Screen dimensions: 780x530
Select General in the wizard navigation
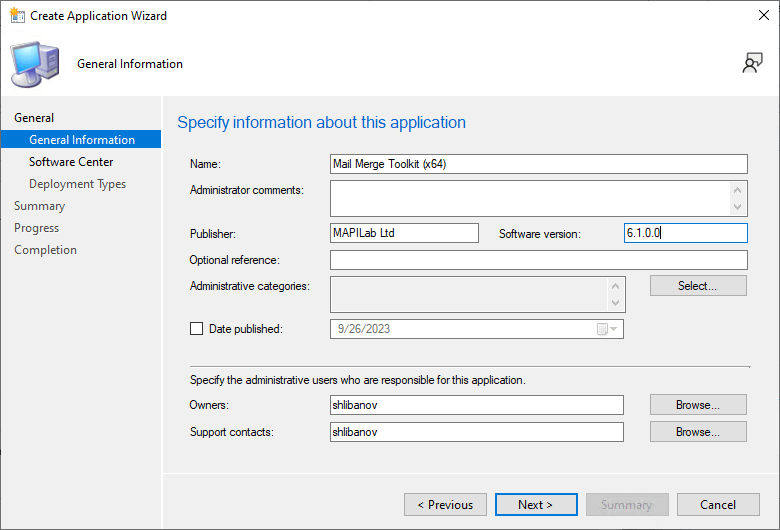[34, 118]
